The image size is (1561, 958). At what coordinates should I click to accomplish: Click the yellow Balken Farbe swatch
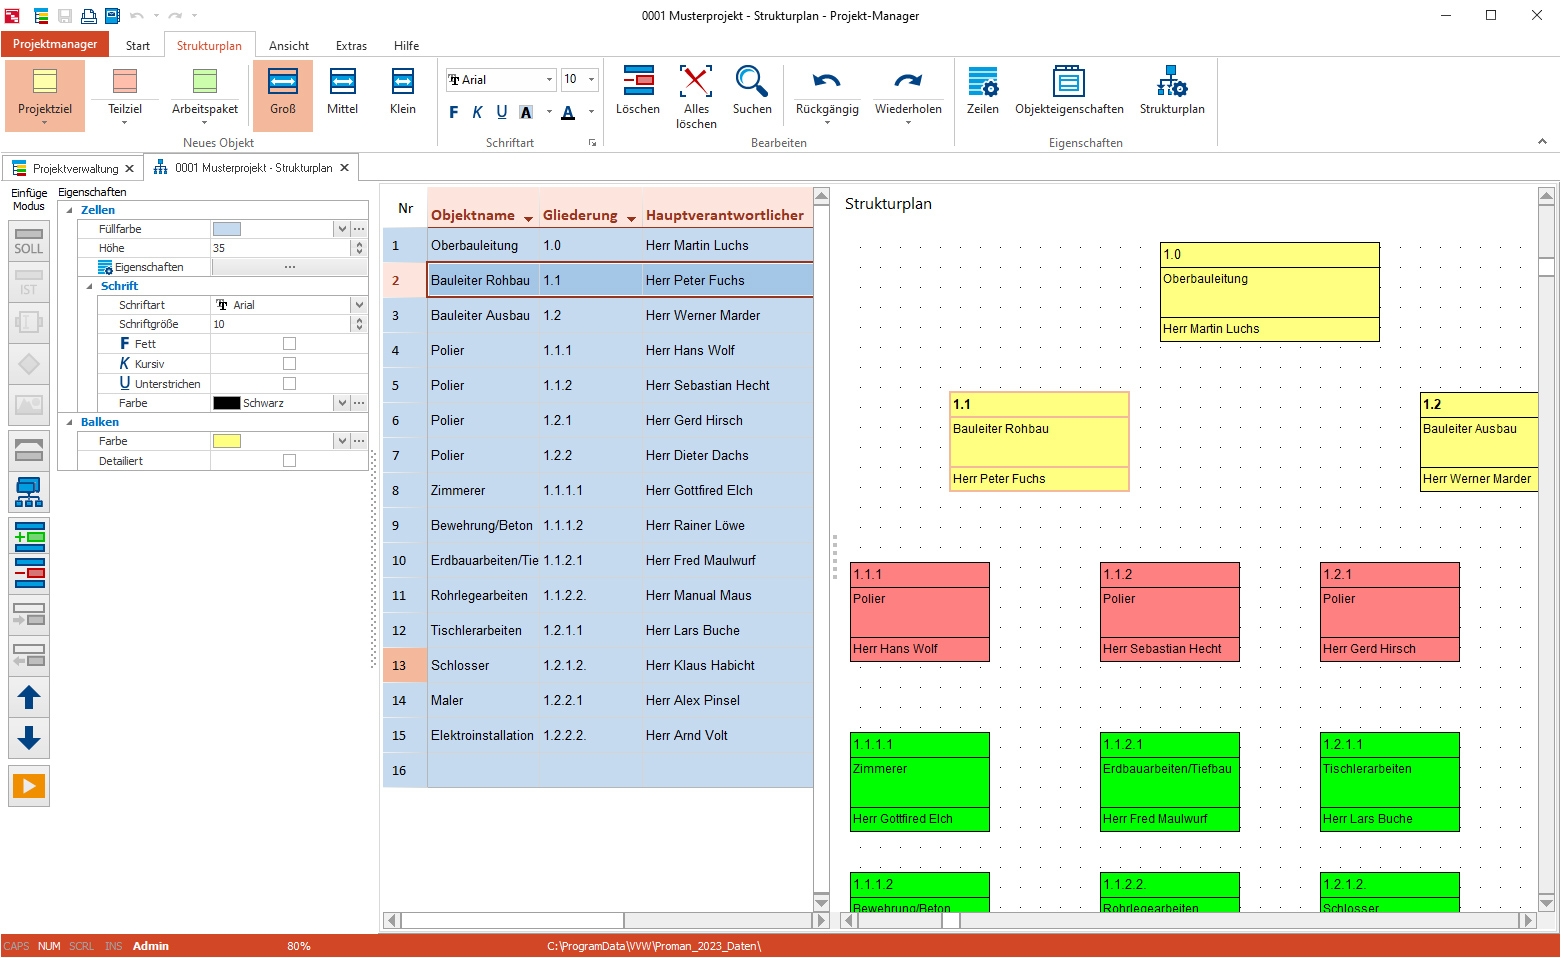point(227,441)
